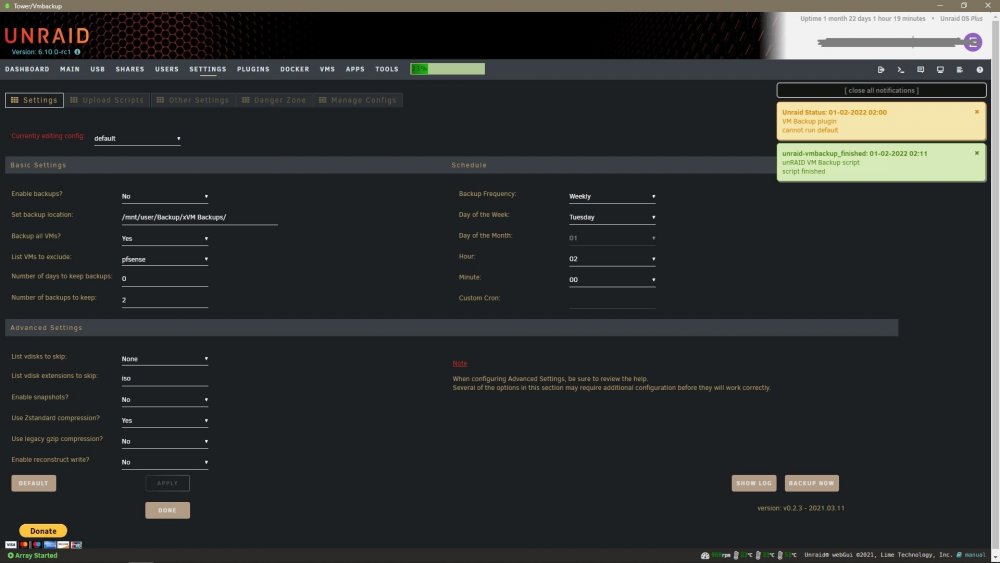Open the feedback icon in the top bar
Viewport: 1000px width, 563px height.
(x=920, y=69)
